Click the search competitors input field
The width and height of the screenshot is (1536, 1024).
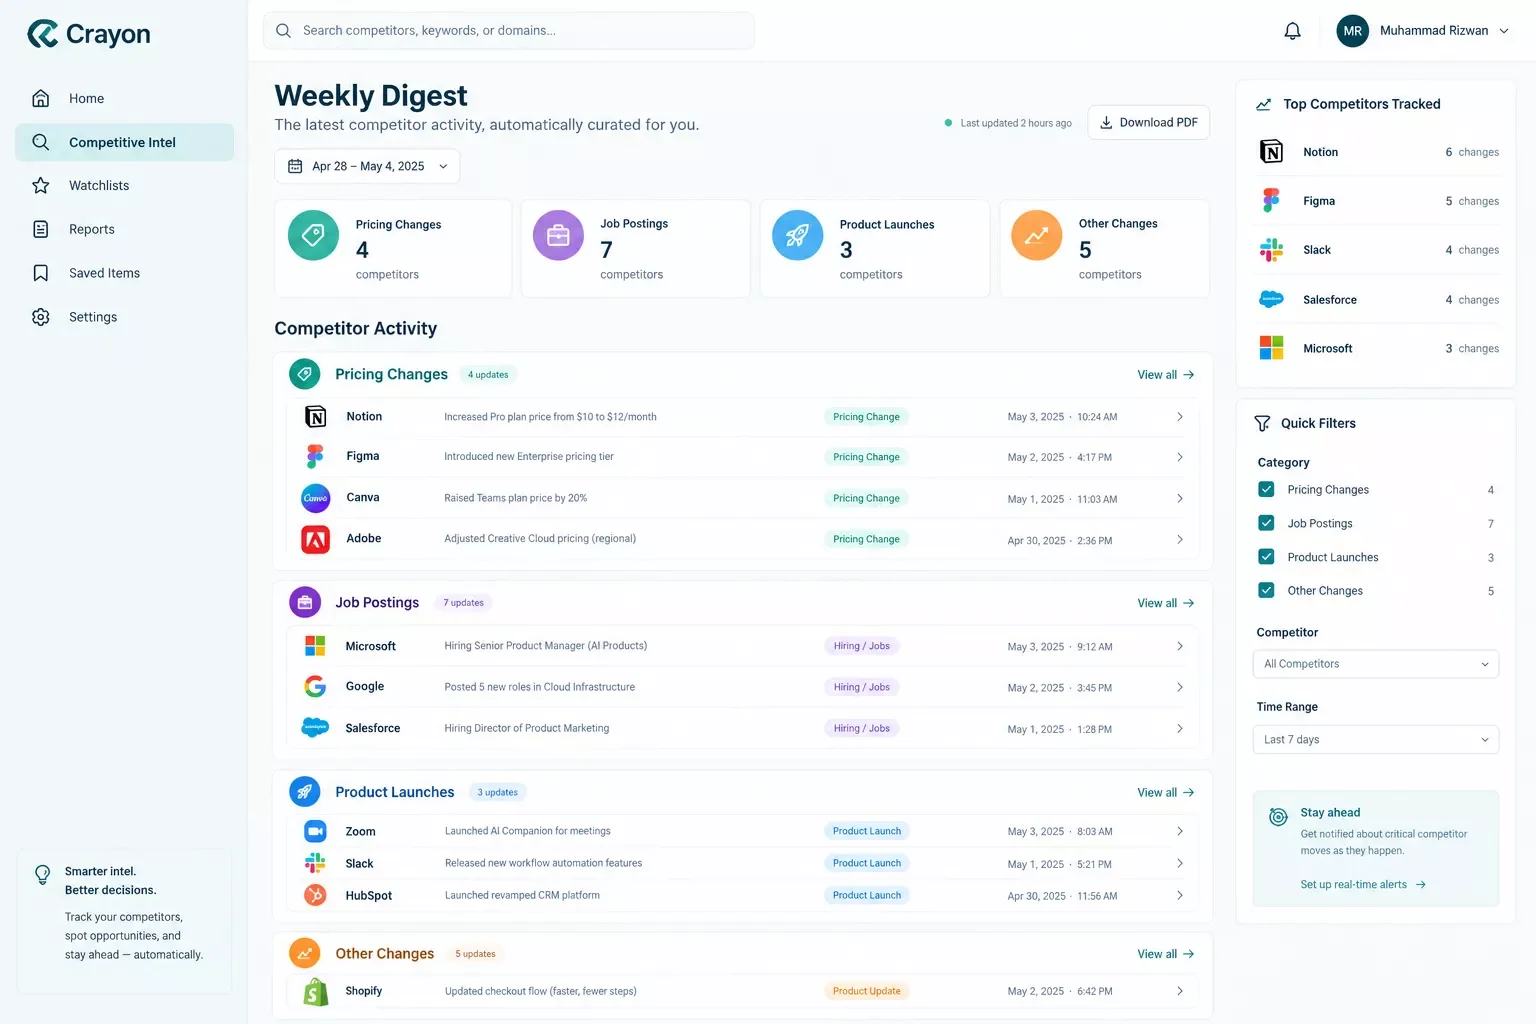click(509, 31)
